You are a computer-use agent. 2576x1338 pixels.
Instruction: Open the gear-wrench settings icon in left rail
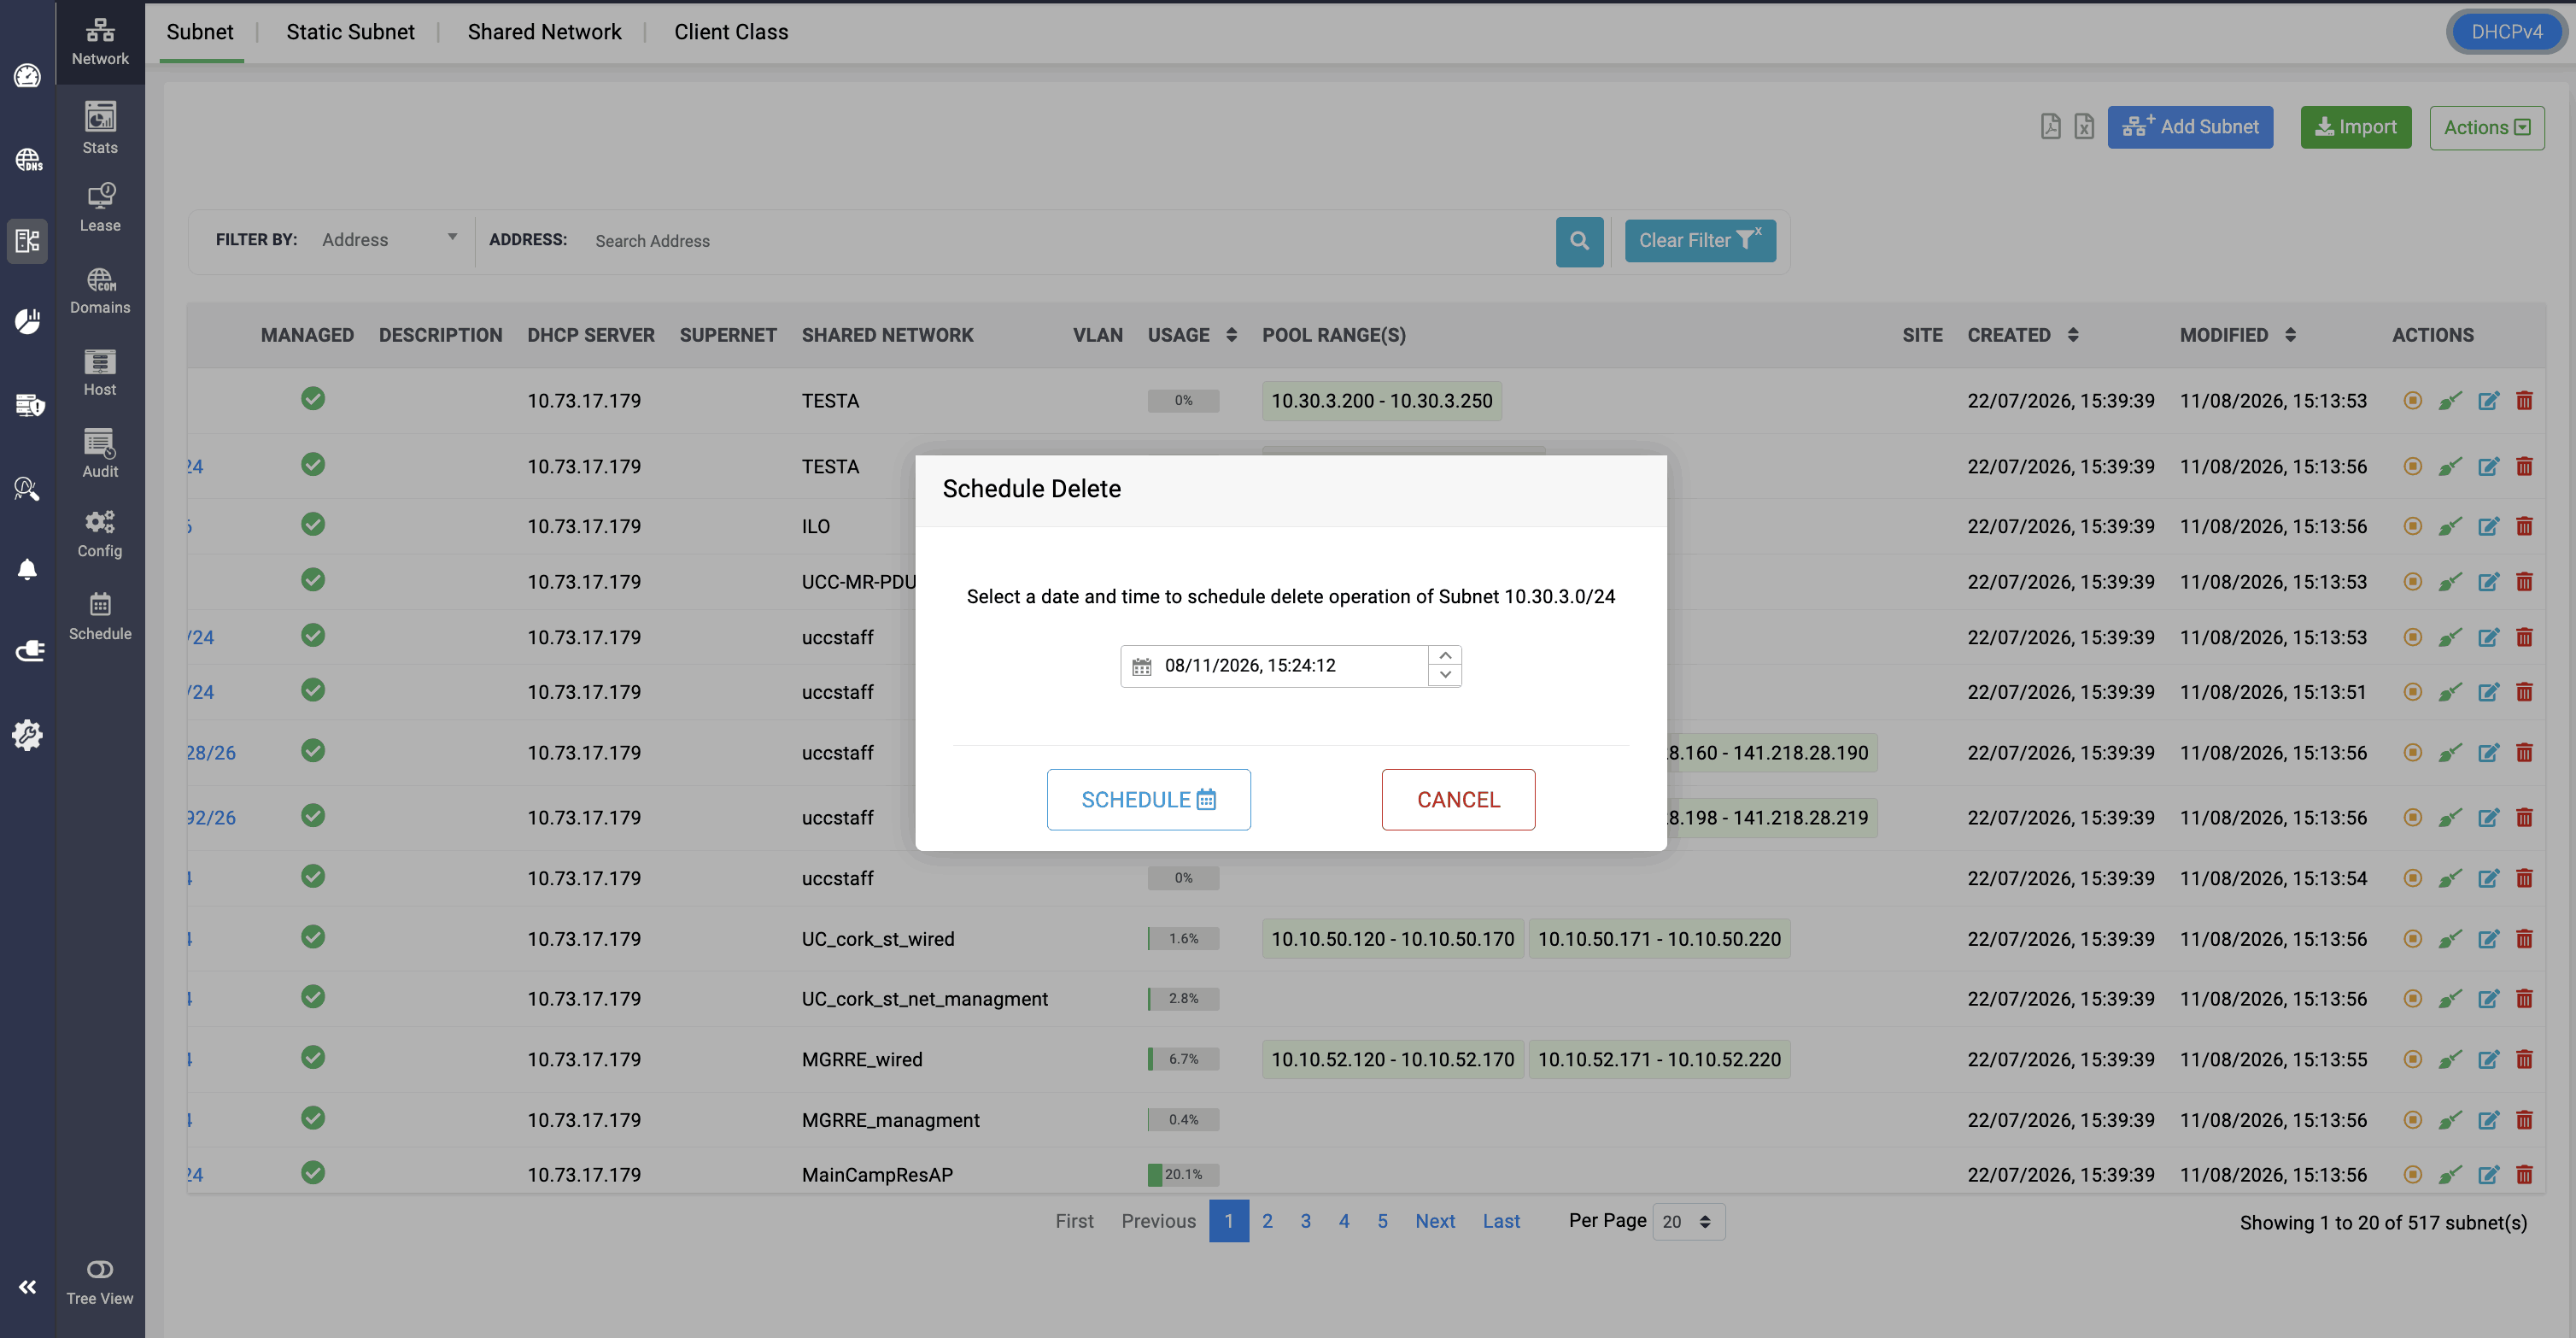tap(27, 735)
